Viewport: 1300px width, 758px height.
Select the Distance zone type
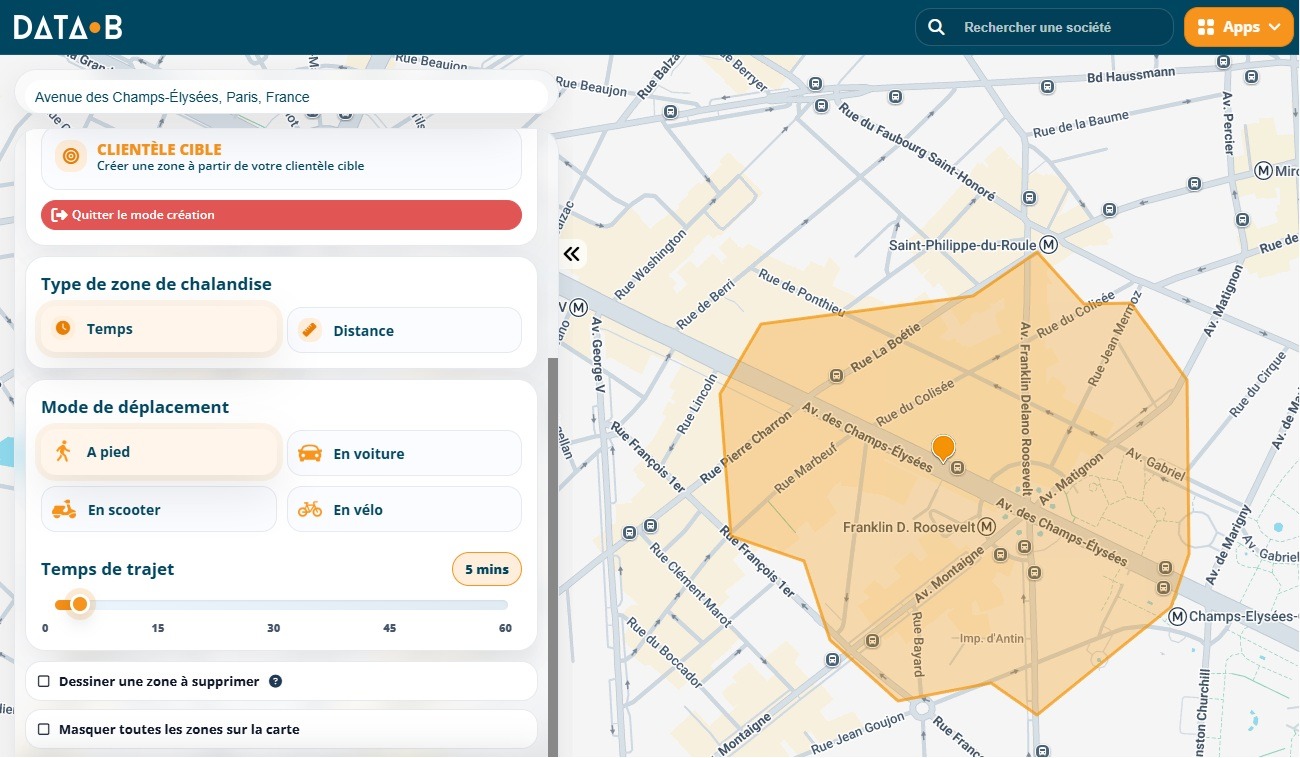[404, 330]
